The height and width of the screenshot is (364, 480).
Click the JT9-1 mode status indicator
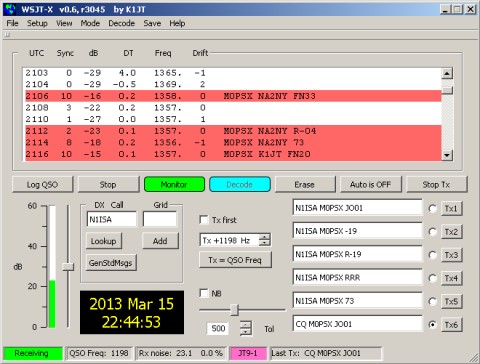click(x=248, y=353)
